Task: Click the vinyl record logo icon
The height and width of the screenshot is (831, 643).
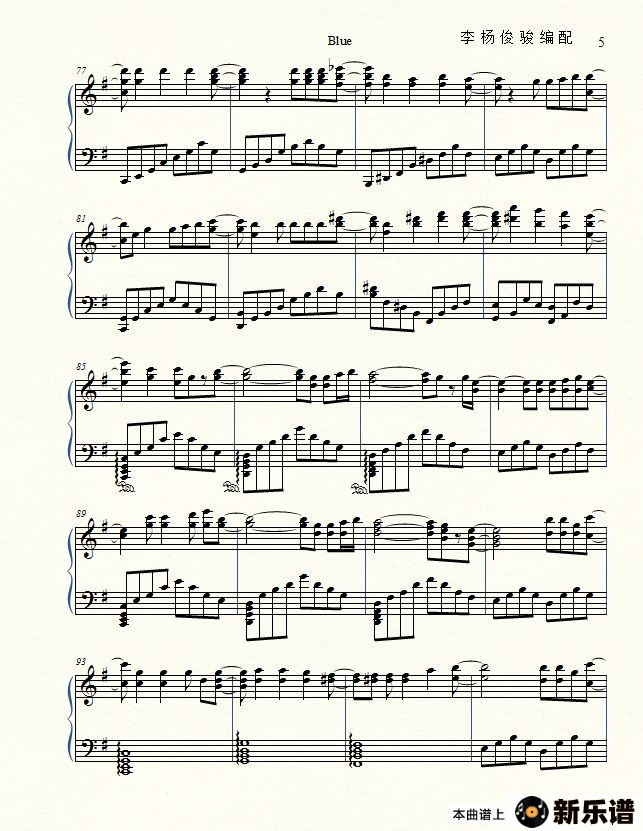Action: point(532,811)
